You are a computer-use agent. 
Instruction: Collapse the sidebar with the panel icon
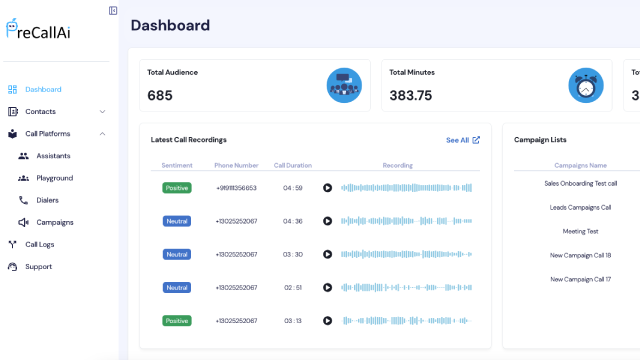(113, 11)
